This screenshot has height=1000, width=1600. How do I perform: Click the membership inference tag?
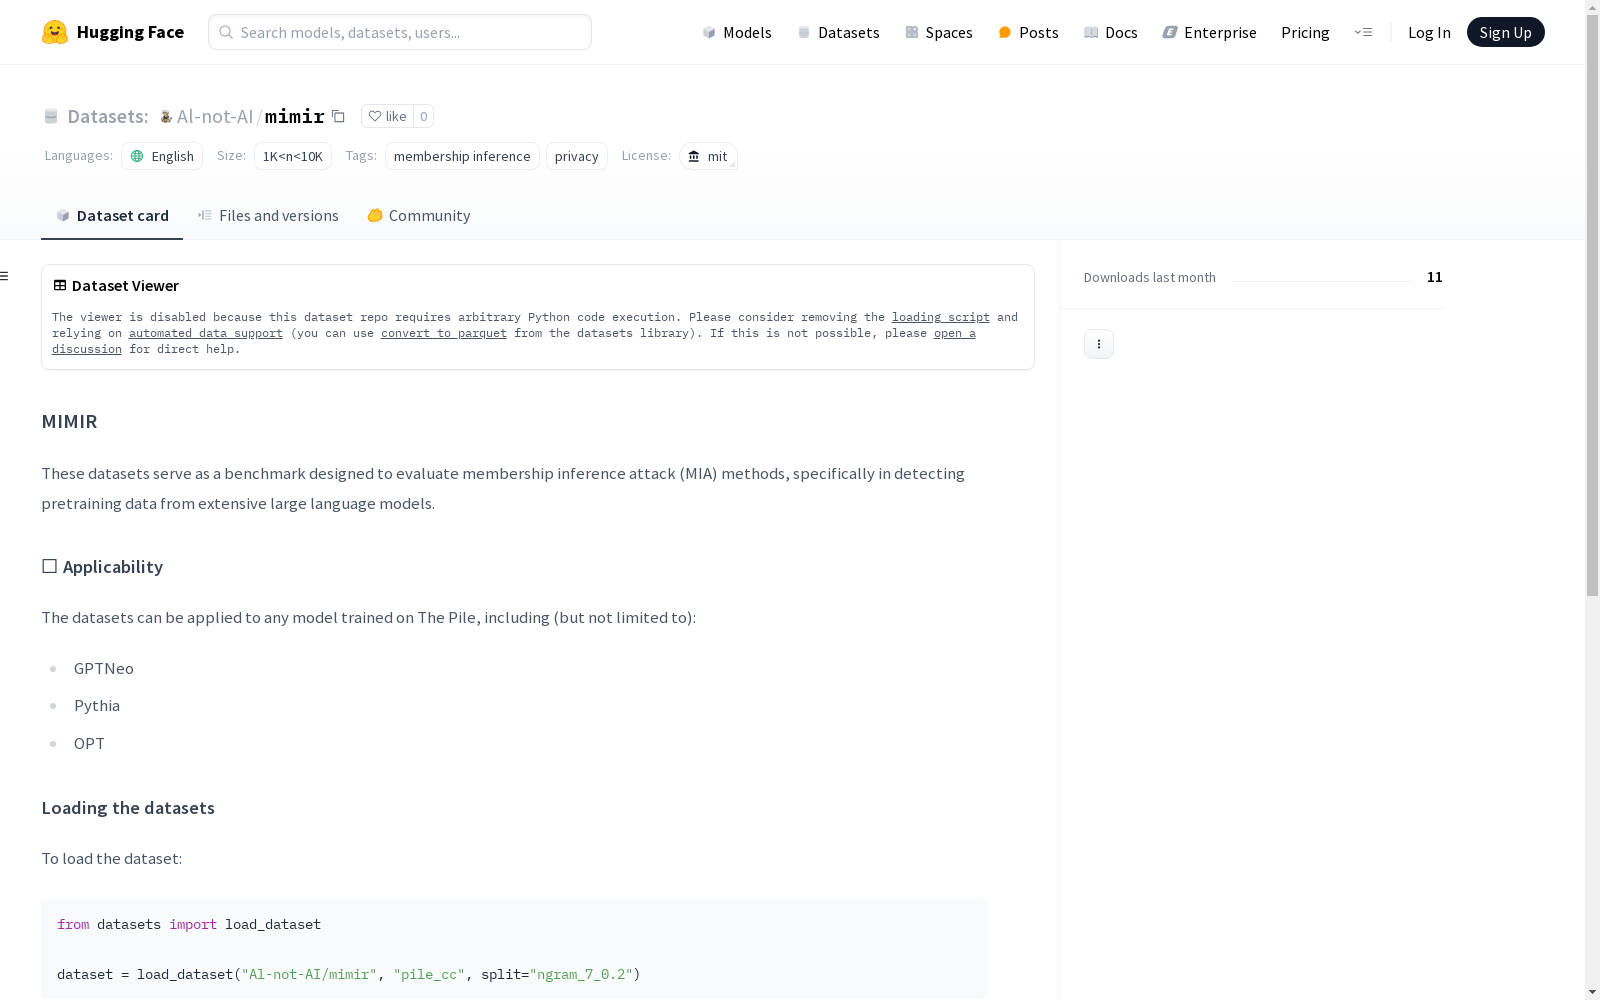(x=462, y=156)
